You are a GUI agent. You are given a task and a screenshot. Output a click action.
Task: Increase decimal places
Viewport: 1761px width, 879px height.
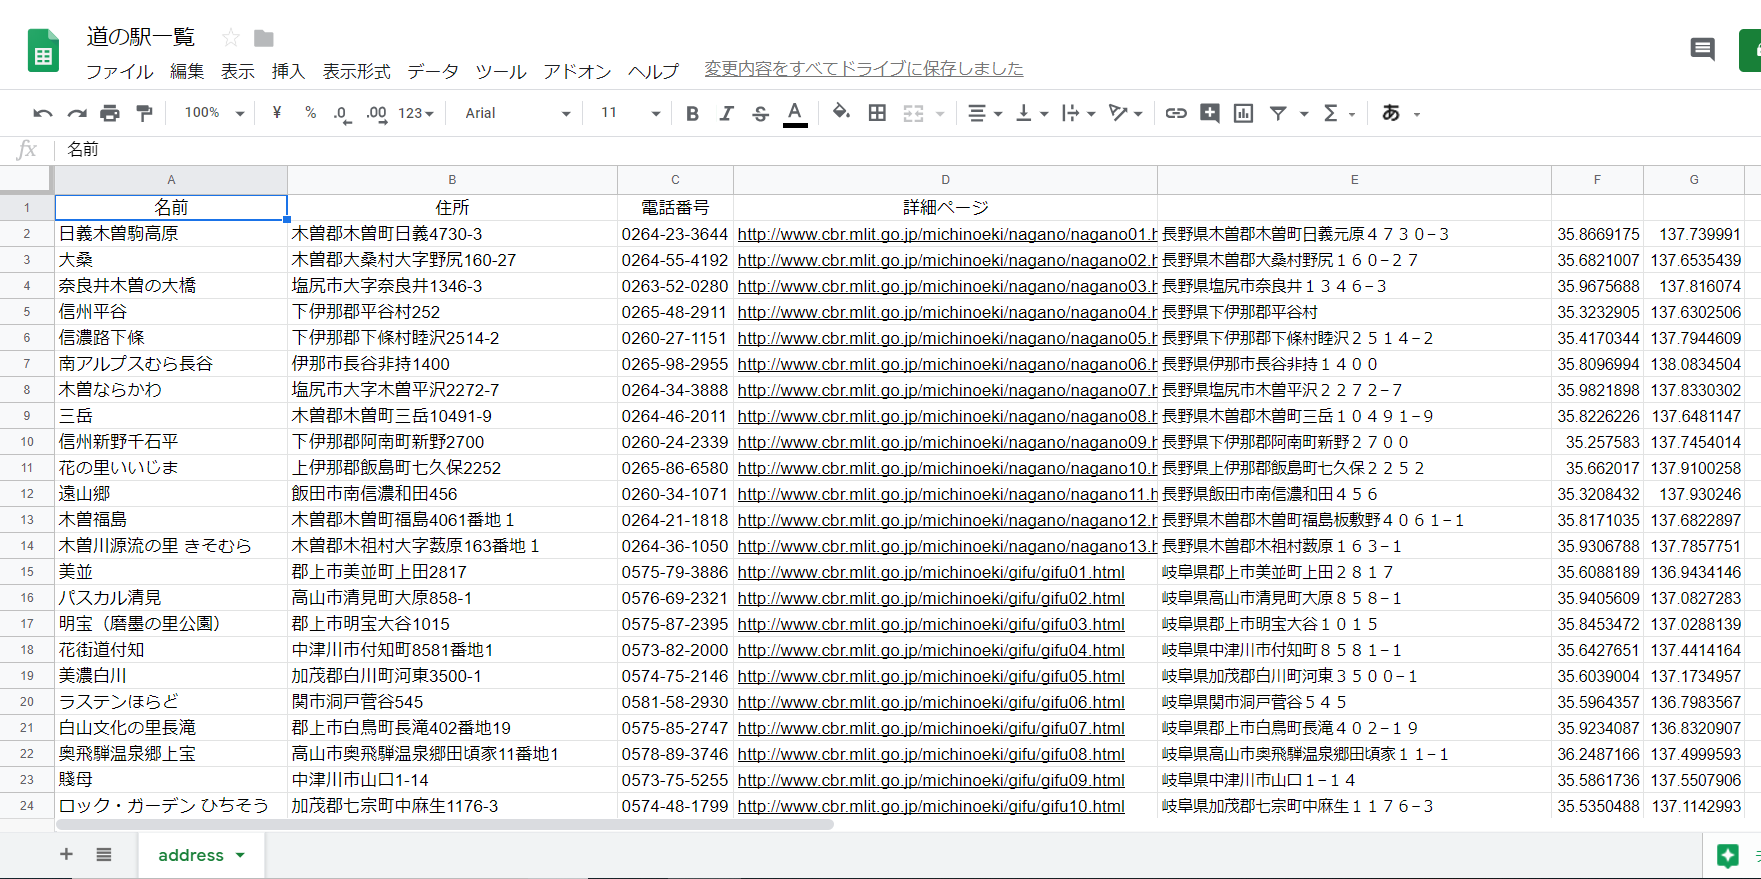(376, 114)
